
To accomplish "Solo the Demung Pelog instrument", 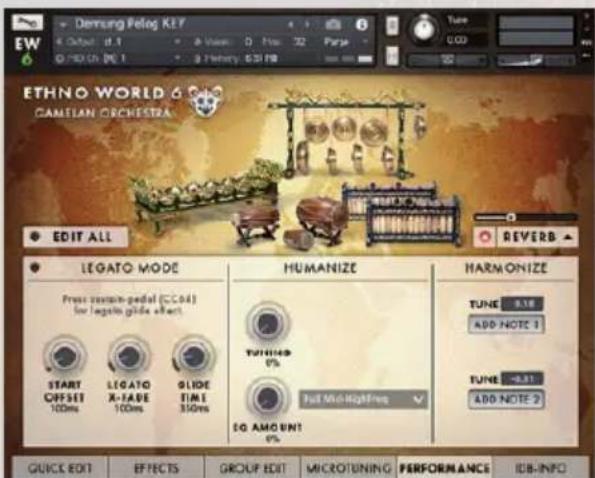I will coord(392,26).
